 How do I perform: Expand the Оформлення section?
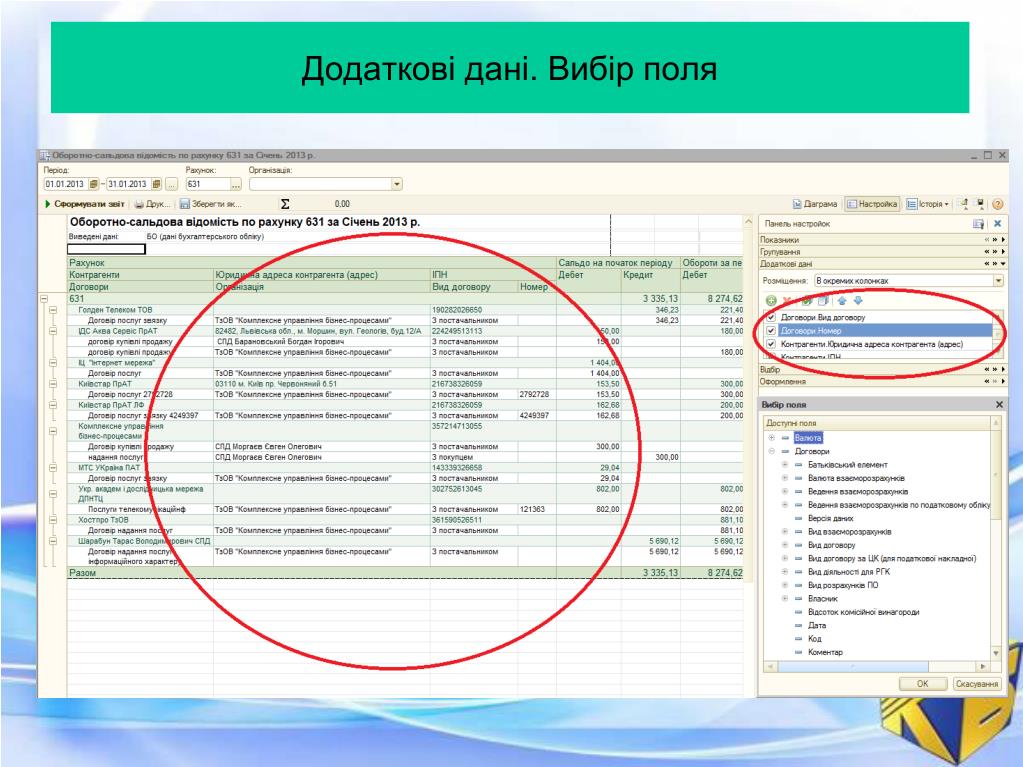pyautogui.click(x=1003, y=382)
